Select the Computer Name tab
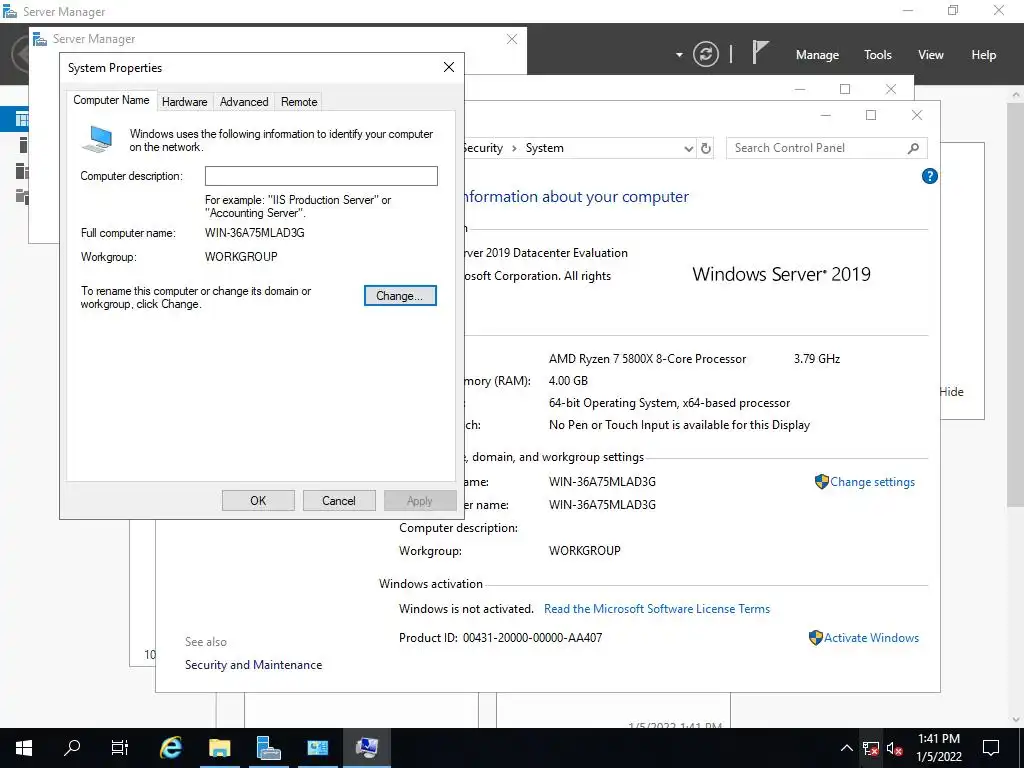 point(111,100)
